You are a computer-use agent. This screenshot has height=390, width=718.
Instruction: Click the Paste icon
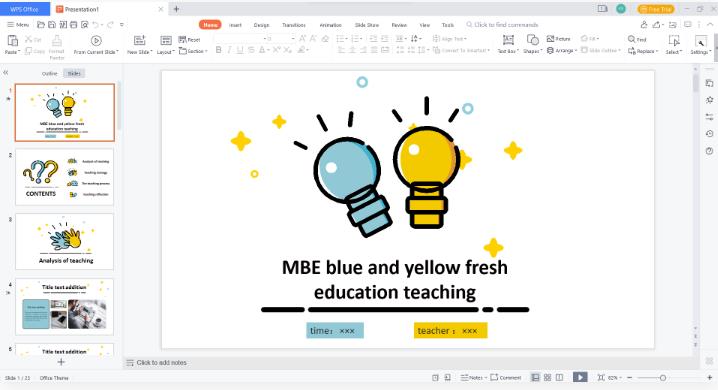coord(12,41)
